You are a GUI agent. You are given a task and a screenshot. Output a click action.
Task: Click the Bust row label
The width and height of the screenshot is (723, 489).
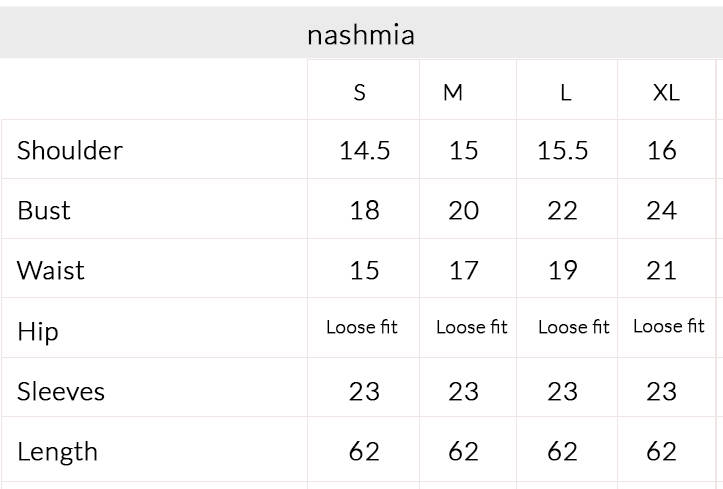(44, 211)
